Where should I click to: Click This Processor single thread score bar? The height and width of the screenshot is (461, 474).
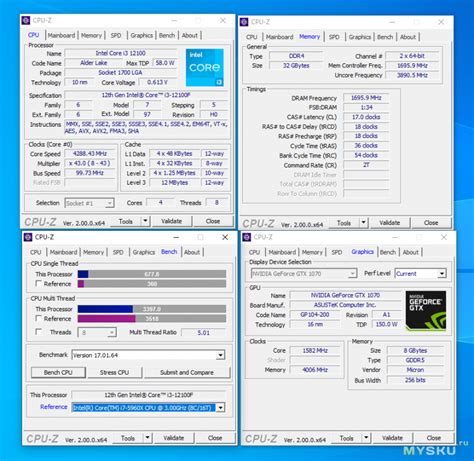tap(152, 274)
